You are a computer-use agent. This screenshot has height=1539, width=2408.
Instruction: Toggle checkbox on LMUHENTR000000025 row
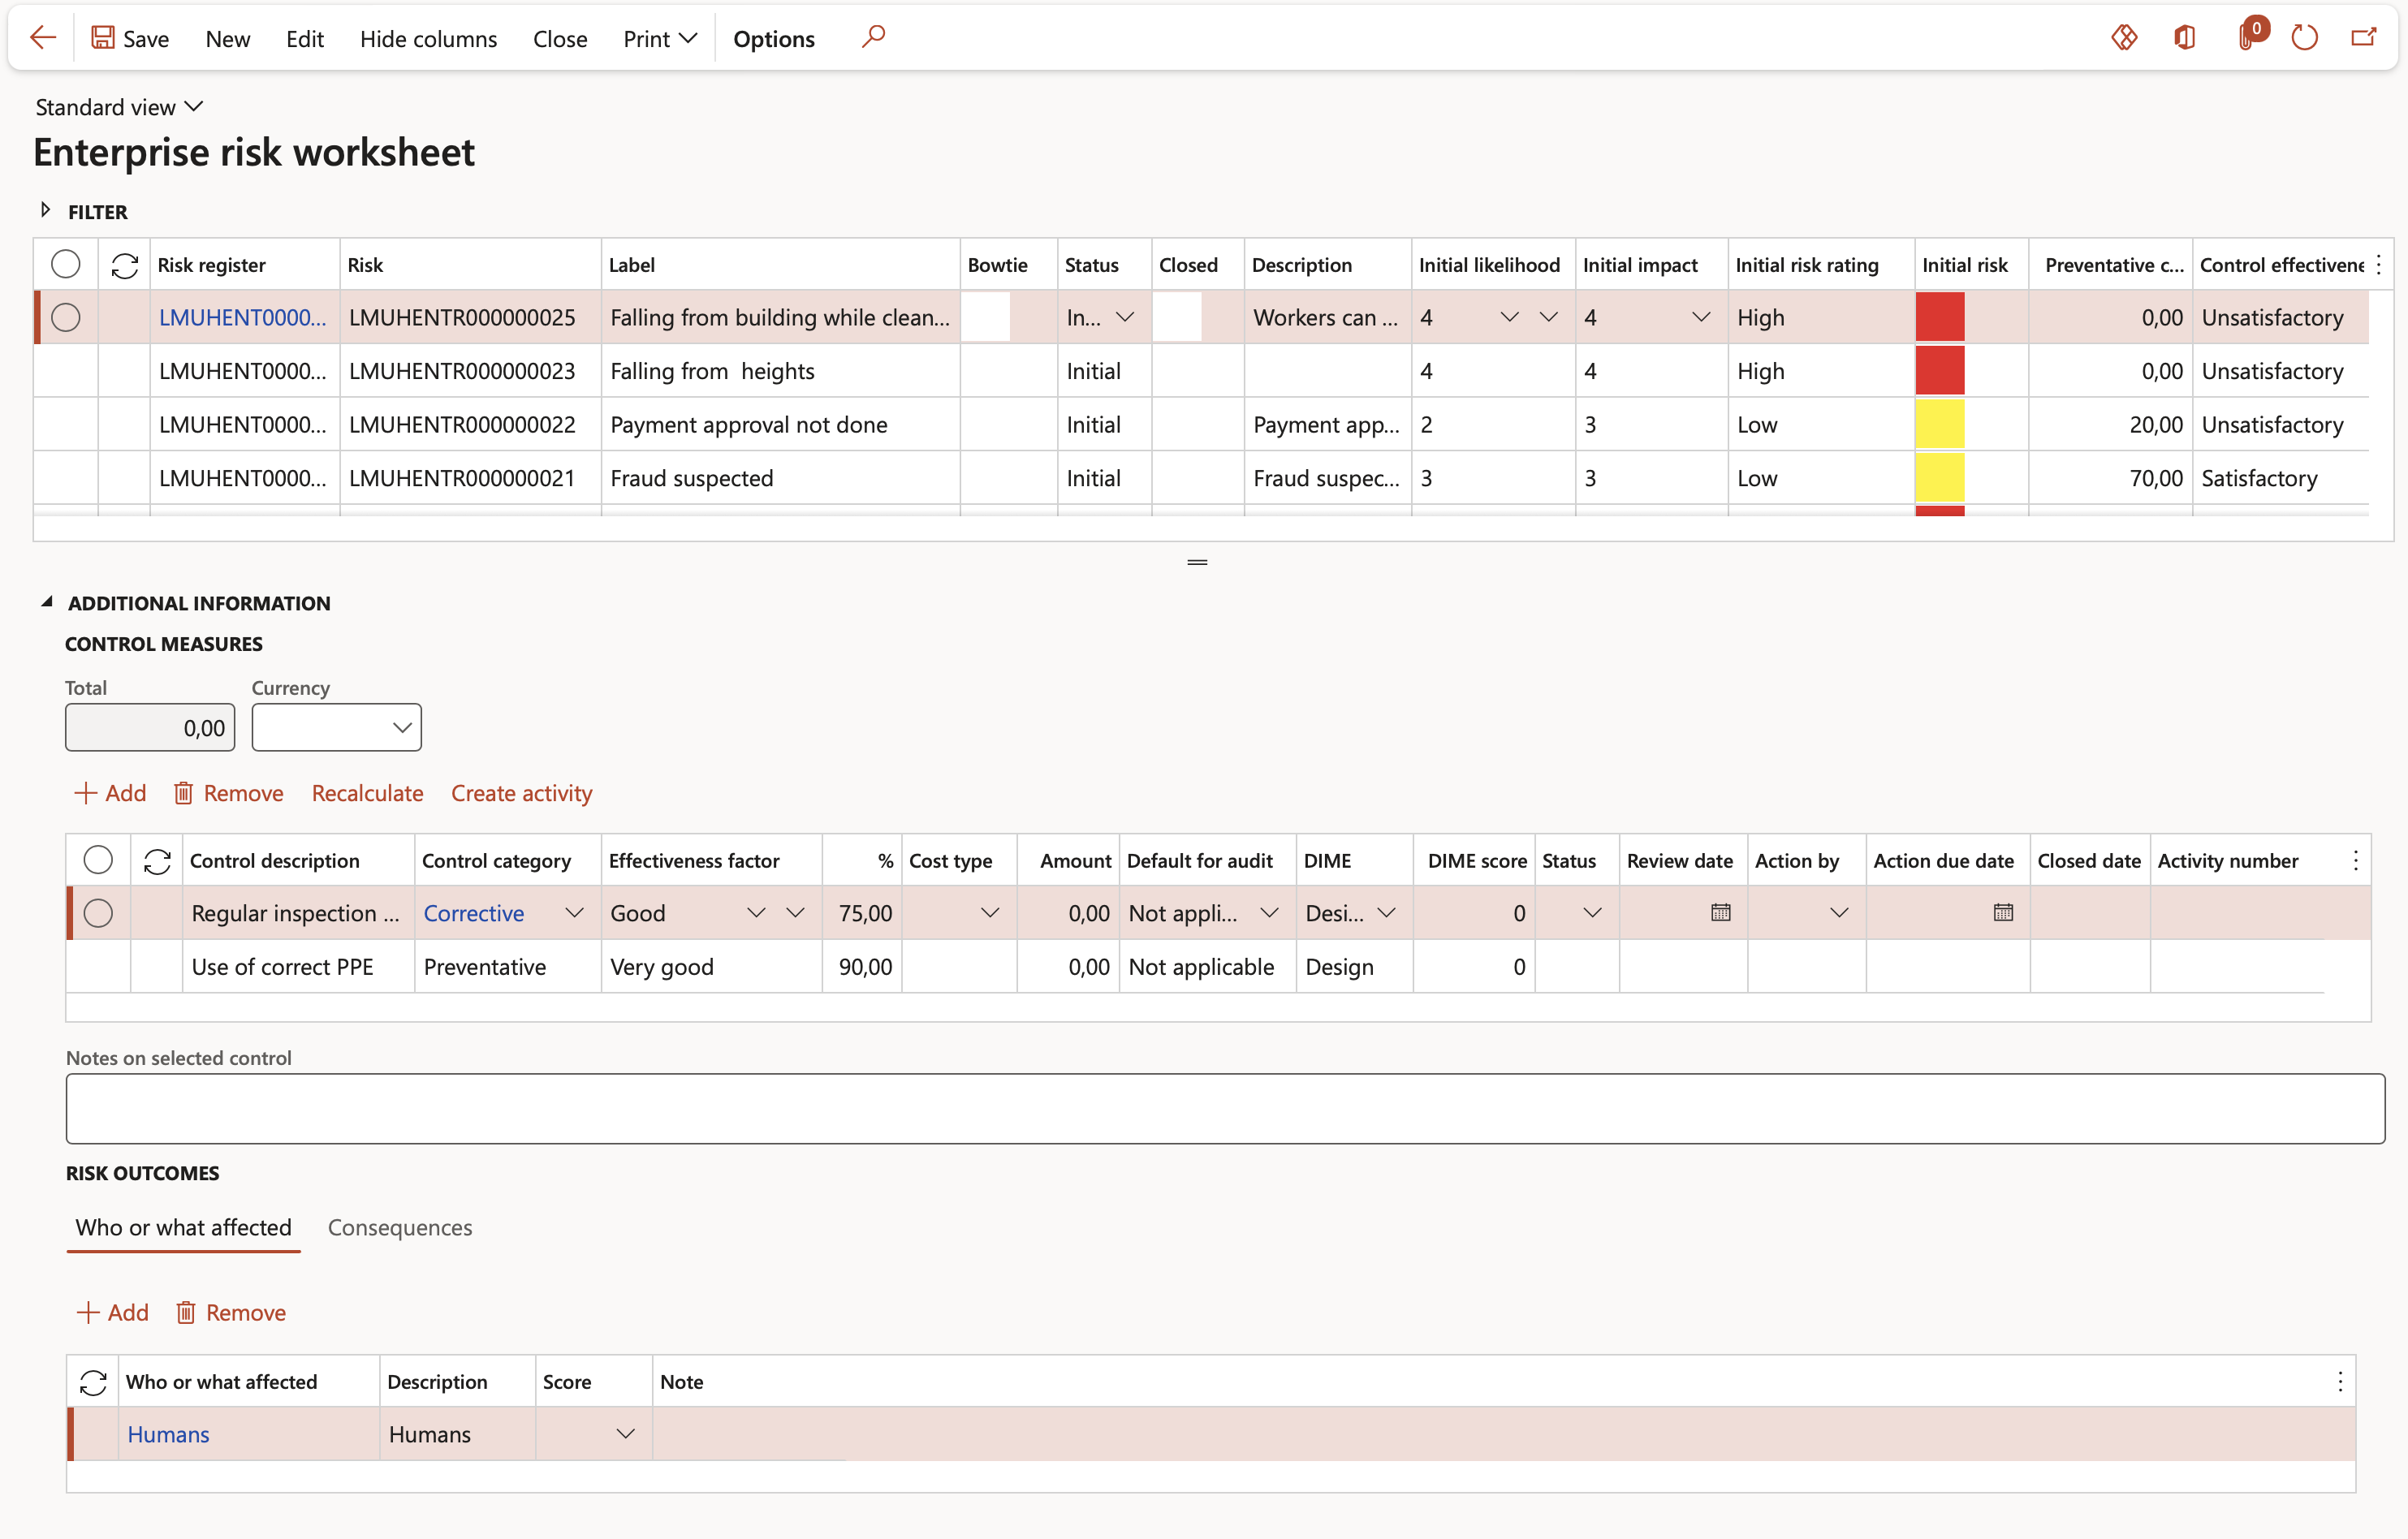pos(67,317)
